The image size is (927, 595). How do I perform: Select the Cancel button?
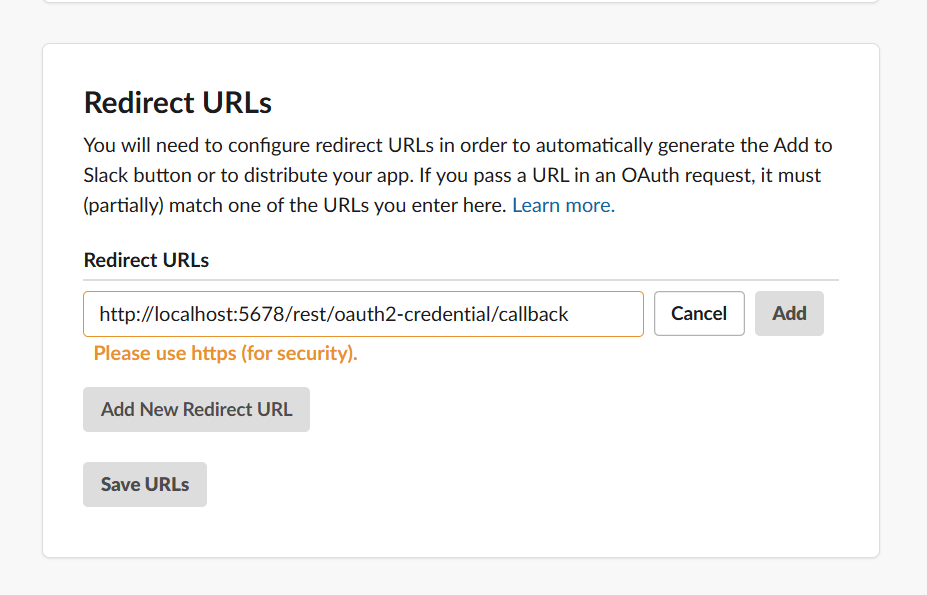point(698,313)
